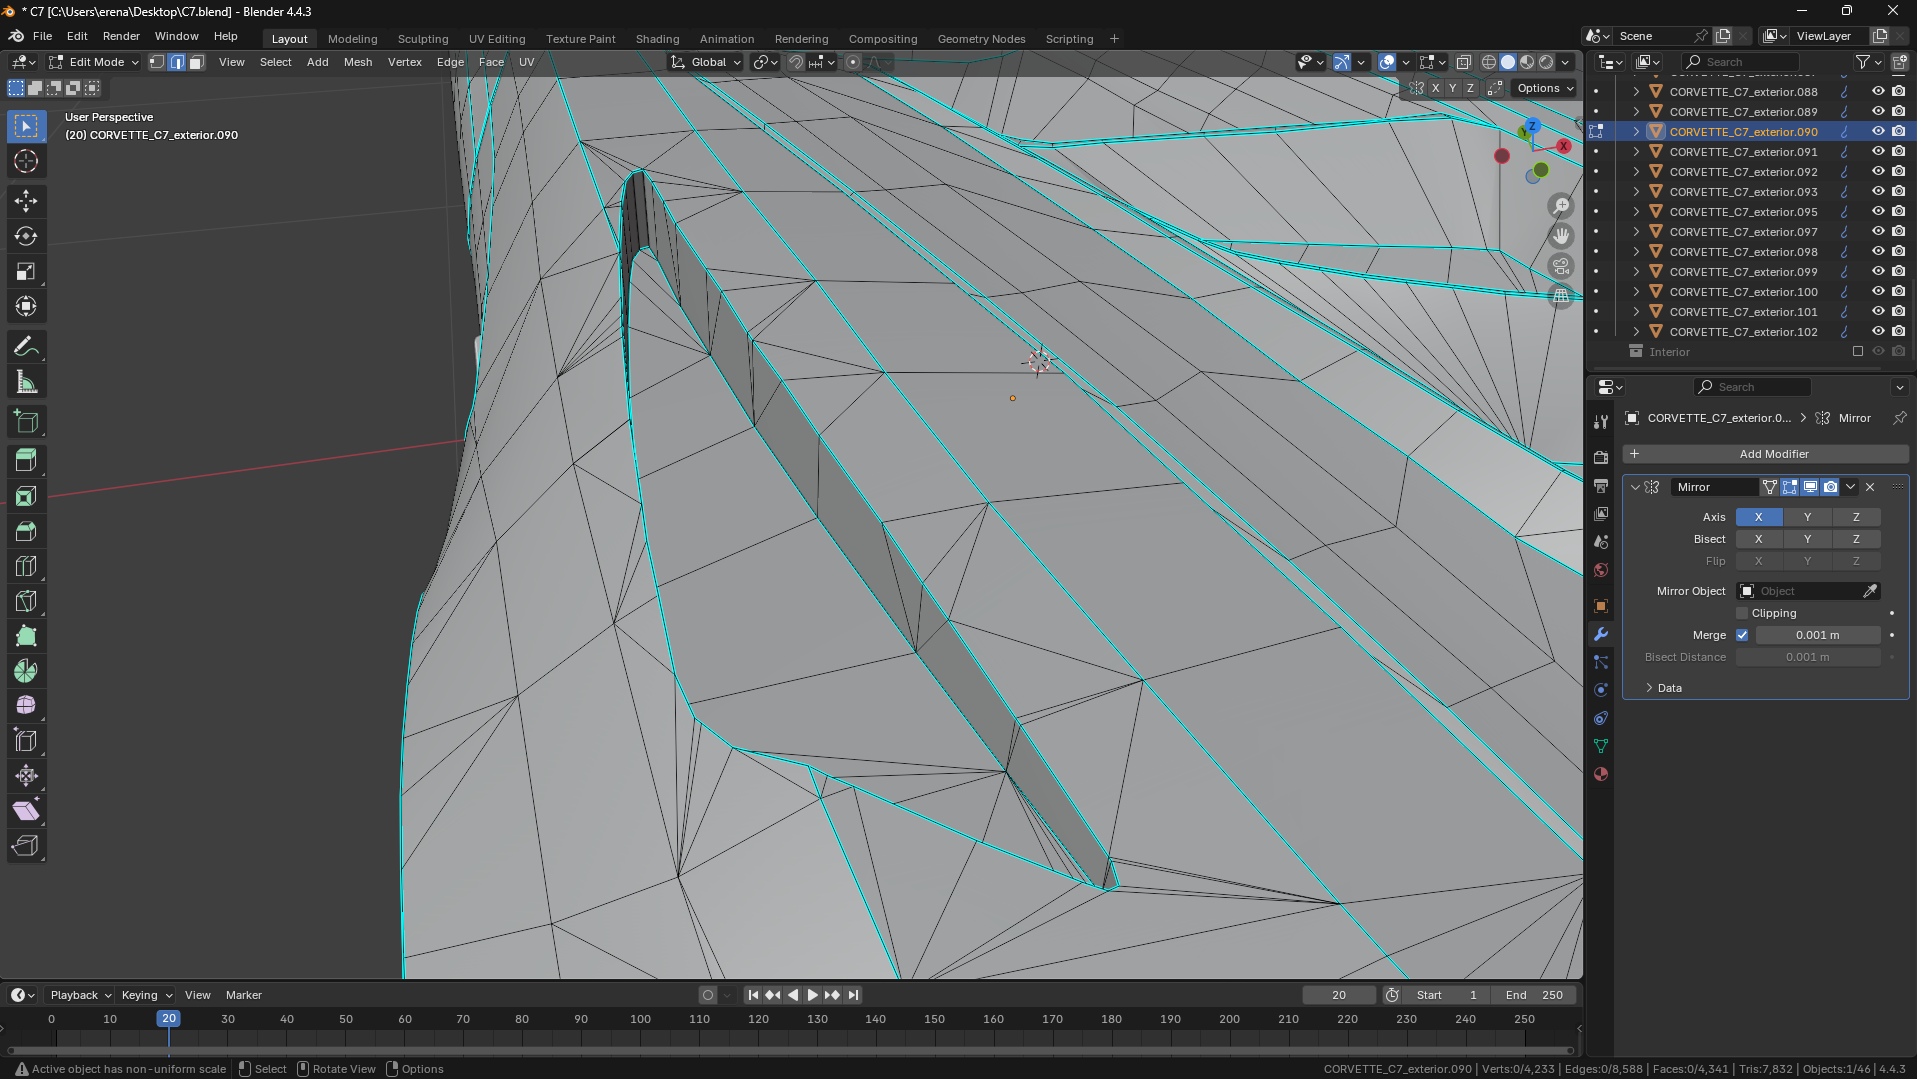Toggle X-Ray display in viewport header
1917x1079 pixels.
point(1463,62)
